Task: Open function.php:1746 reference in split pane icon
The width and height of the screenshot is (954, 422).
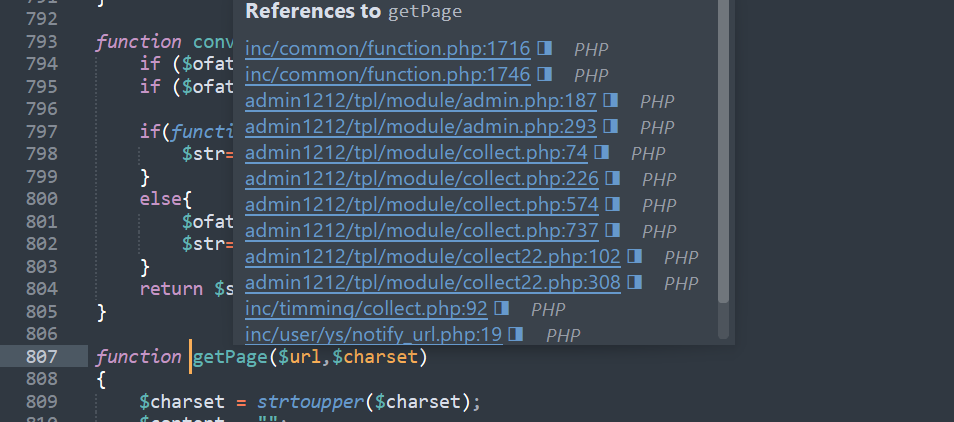Action: [545, 74]
